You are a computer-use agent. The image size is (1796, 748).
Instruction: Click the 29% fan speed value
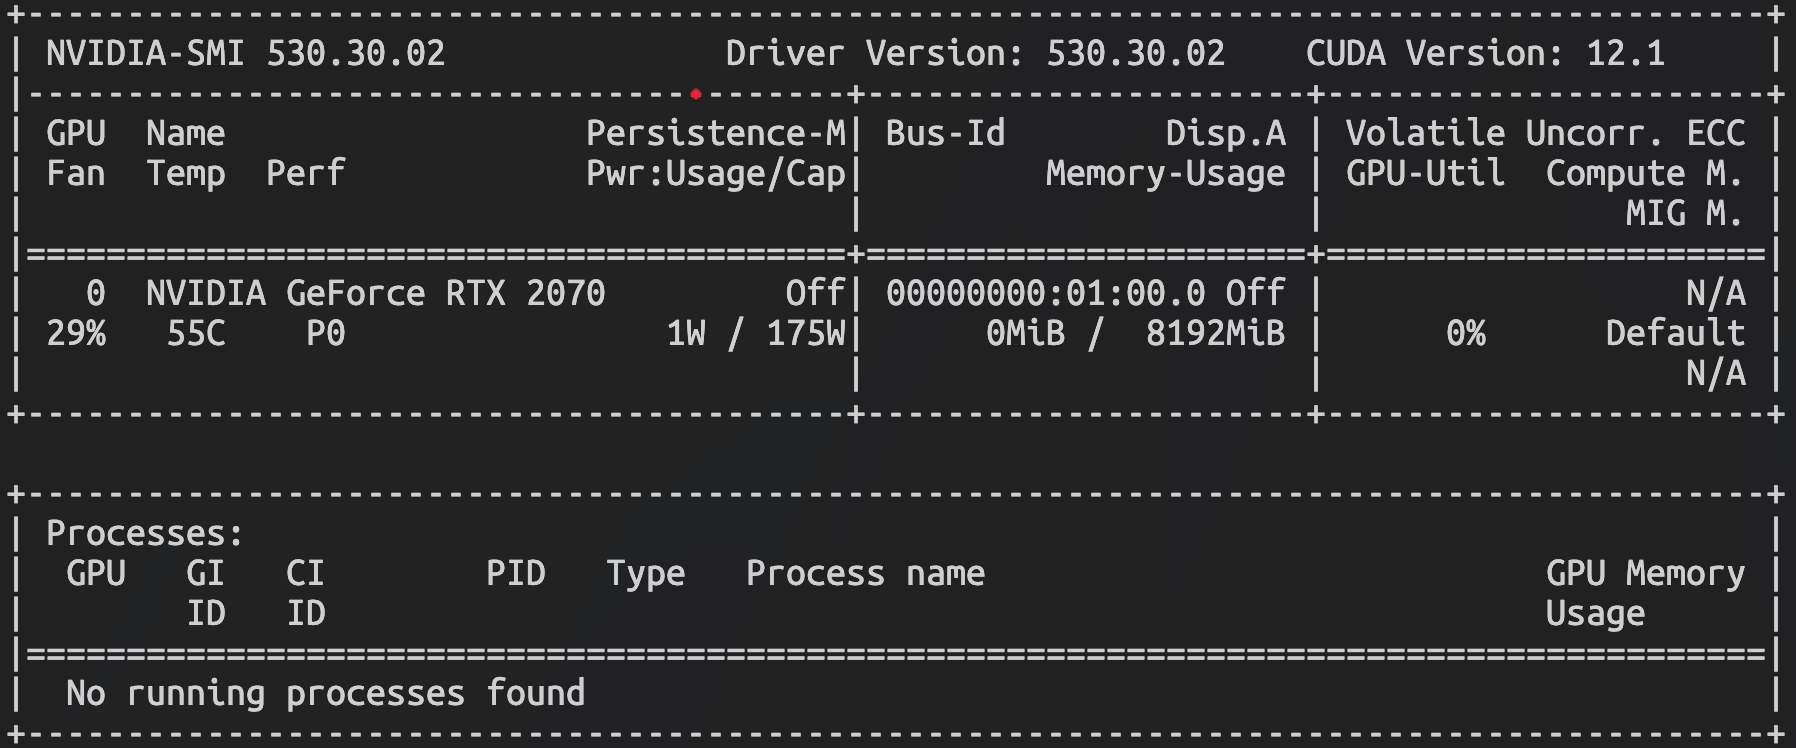click(76, 333)
